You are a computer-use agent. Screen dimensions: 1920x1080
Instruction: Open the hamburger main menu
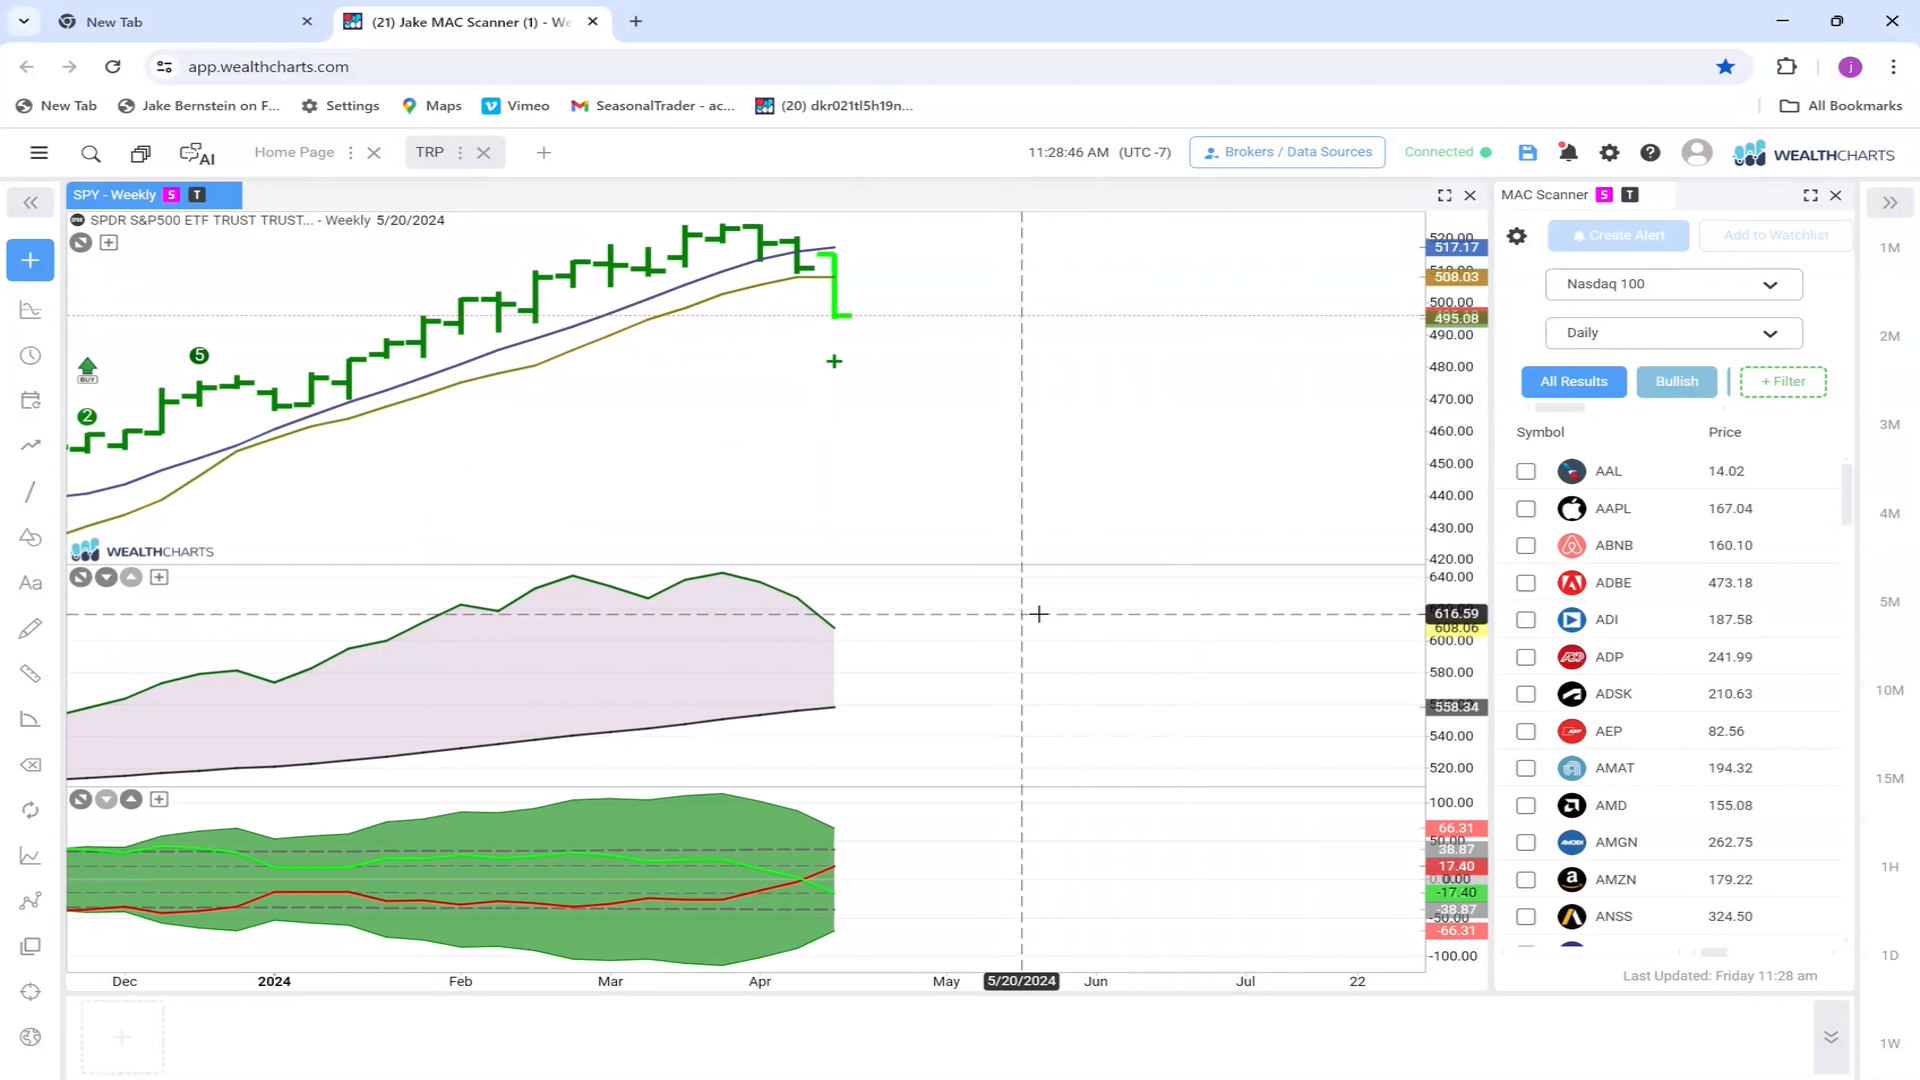point(39,153)
